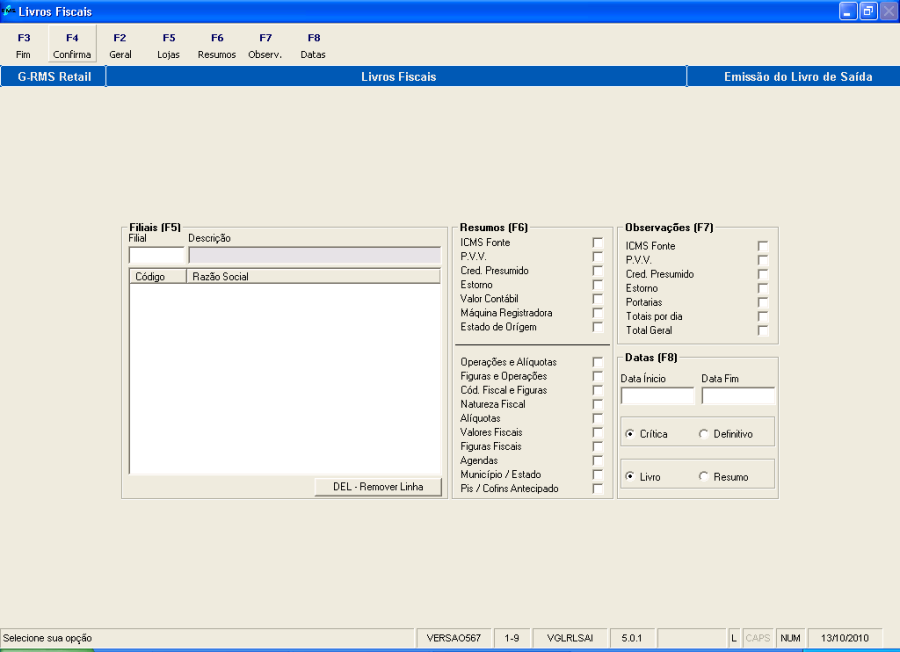Select the Resumo radio button
Image resolution: width=900 pixels, height=652 pixels.
[x=704, y=476]
